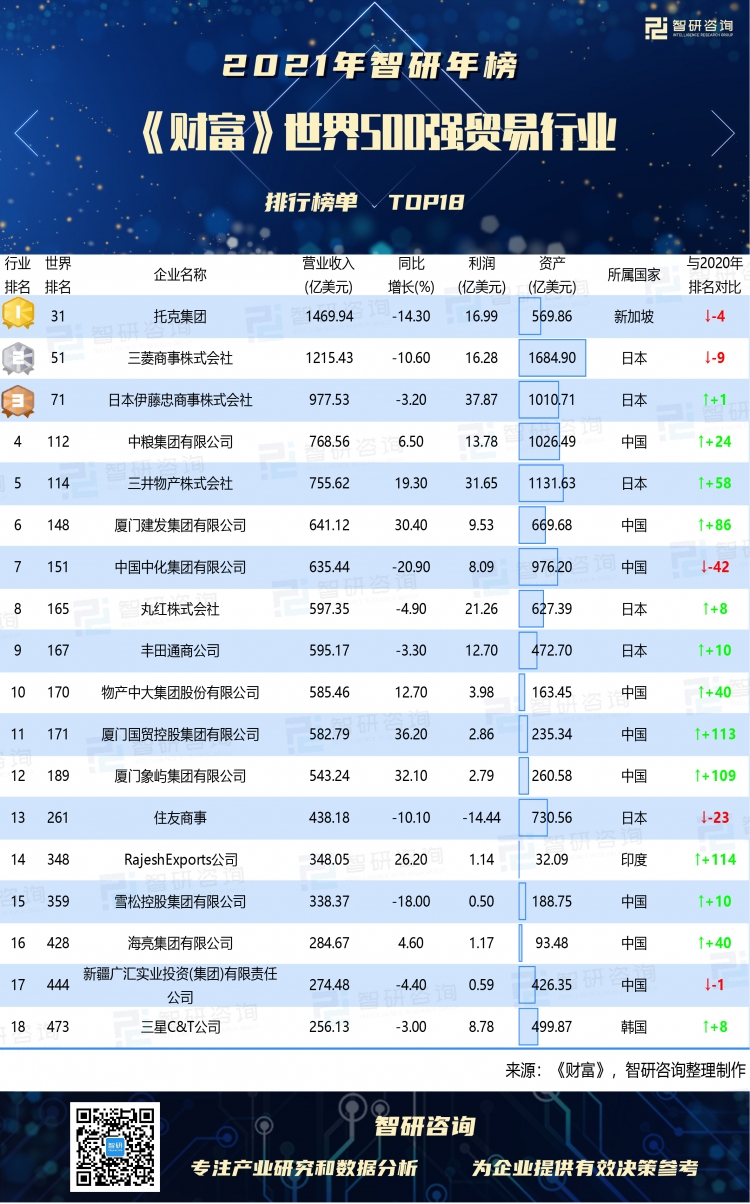Click company name RajeshExports公司
The image size is (750, 1204).
tap(180, 859)
